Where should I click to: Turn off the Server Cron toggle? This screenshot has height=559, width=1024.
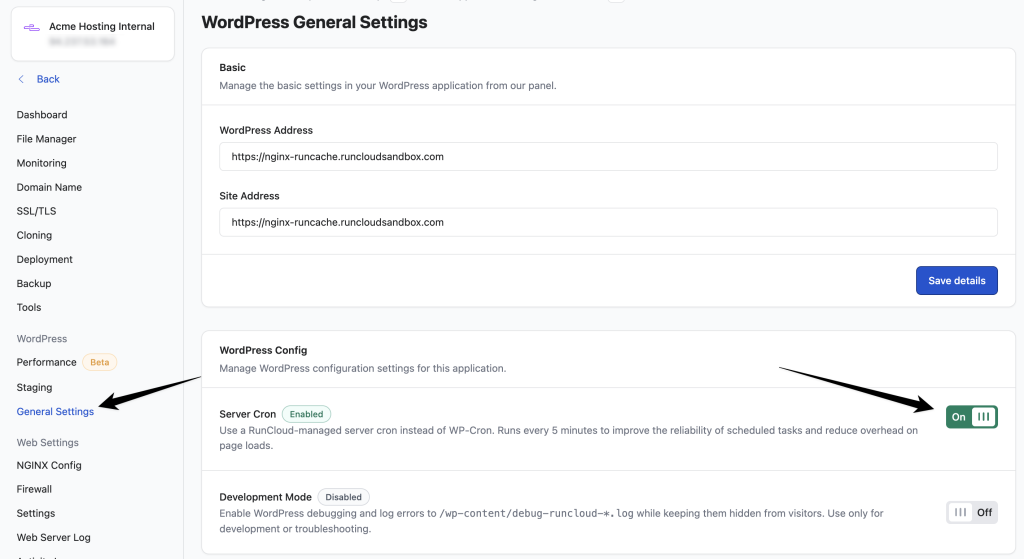tap(971, 417)
